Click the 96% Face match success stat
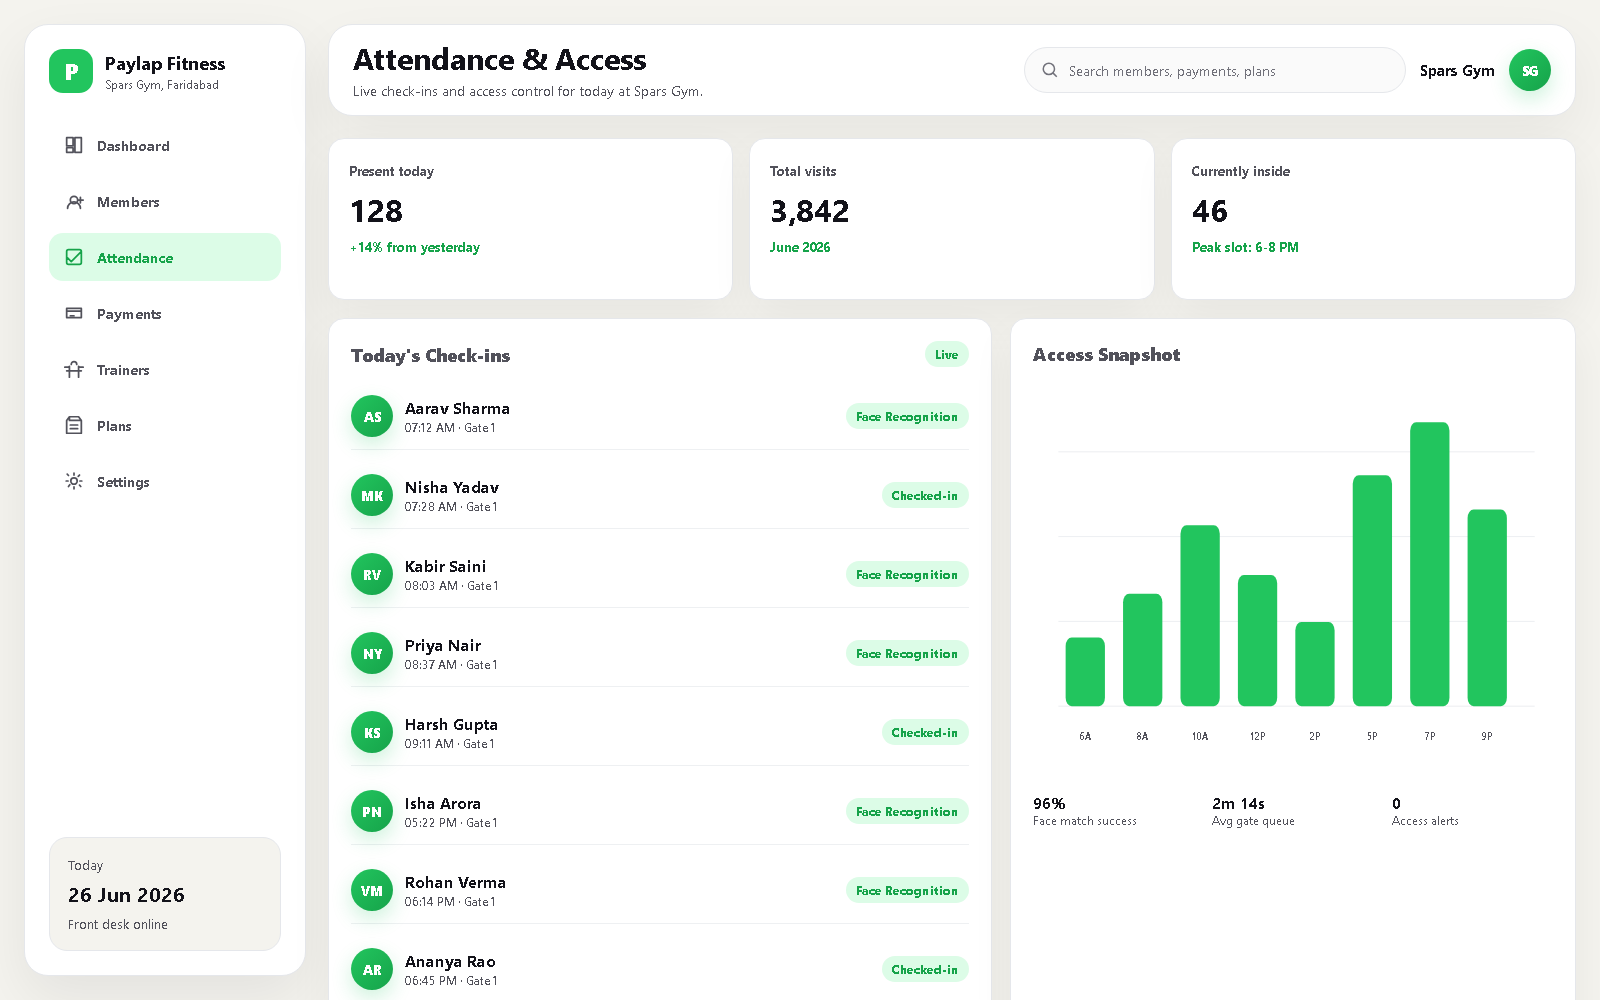 1085,811
